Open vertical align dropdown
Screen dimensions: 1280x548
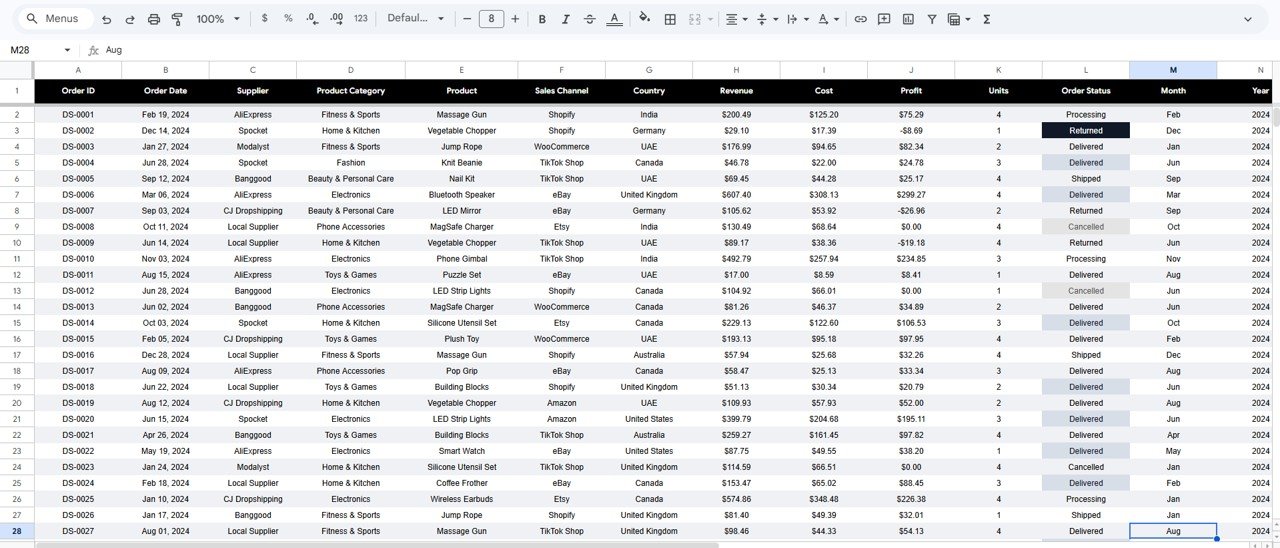pos(766,19)
